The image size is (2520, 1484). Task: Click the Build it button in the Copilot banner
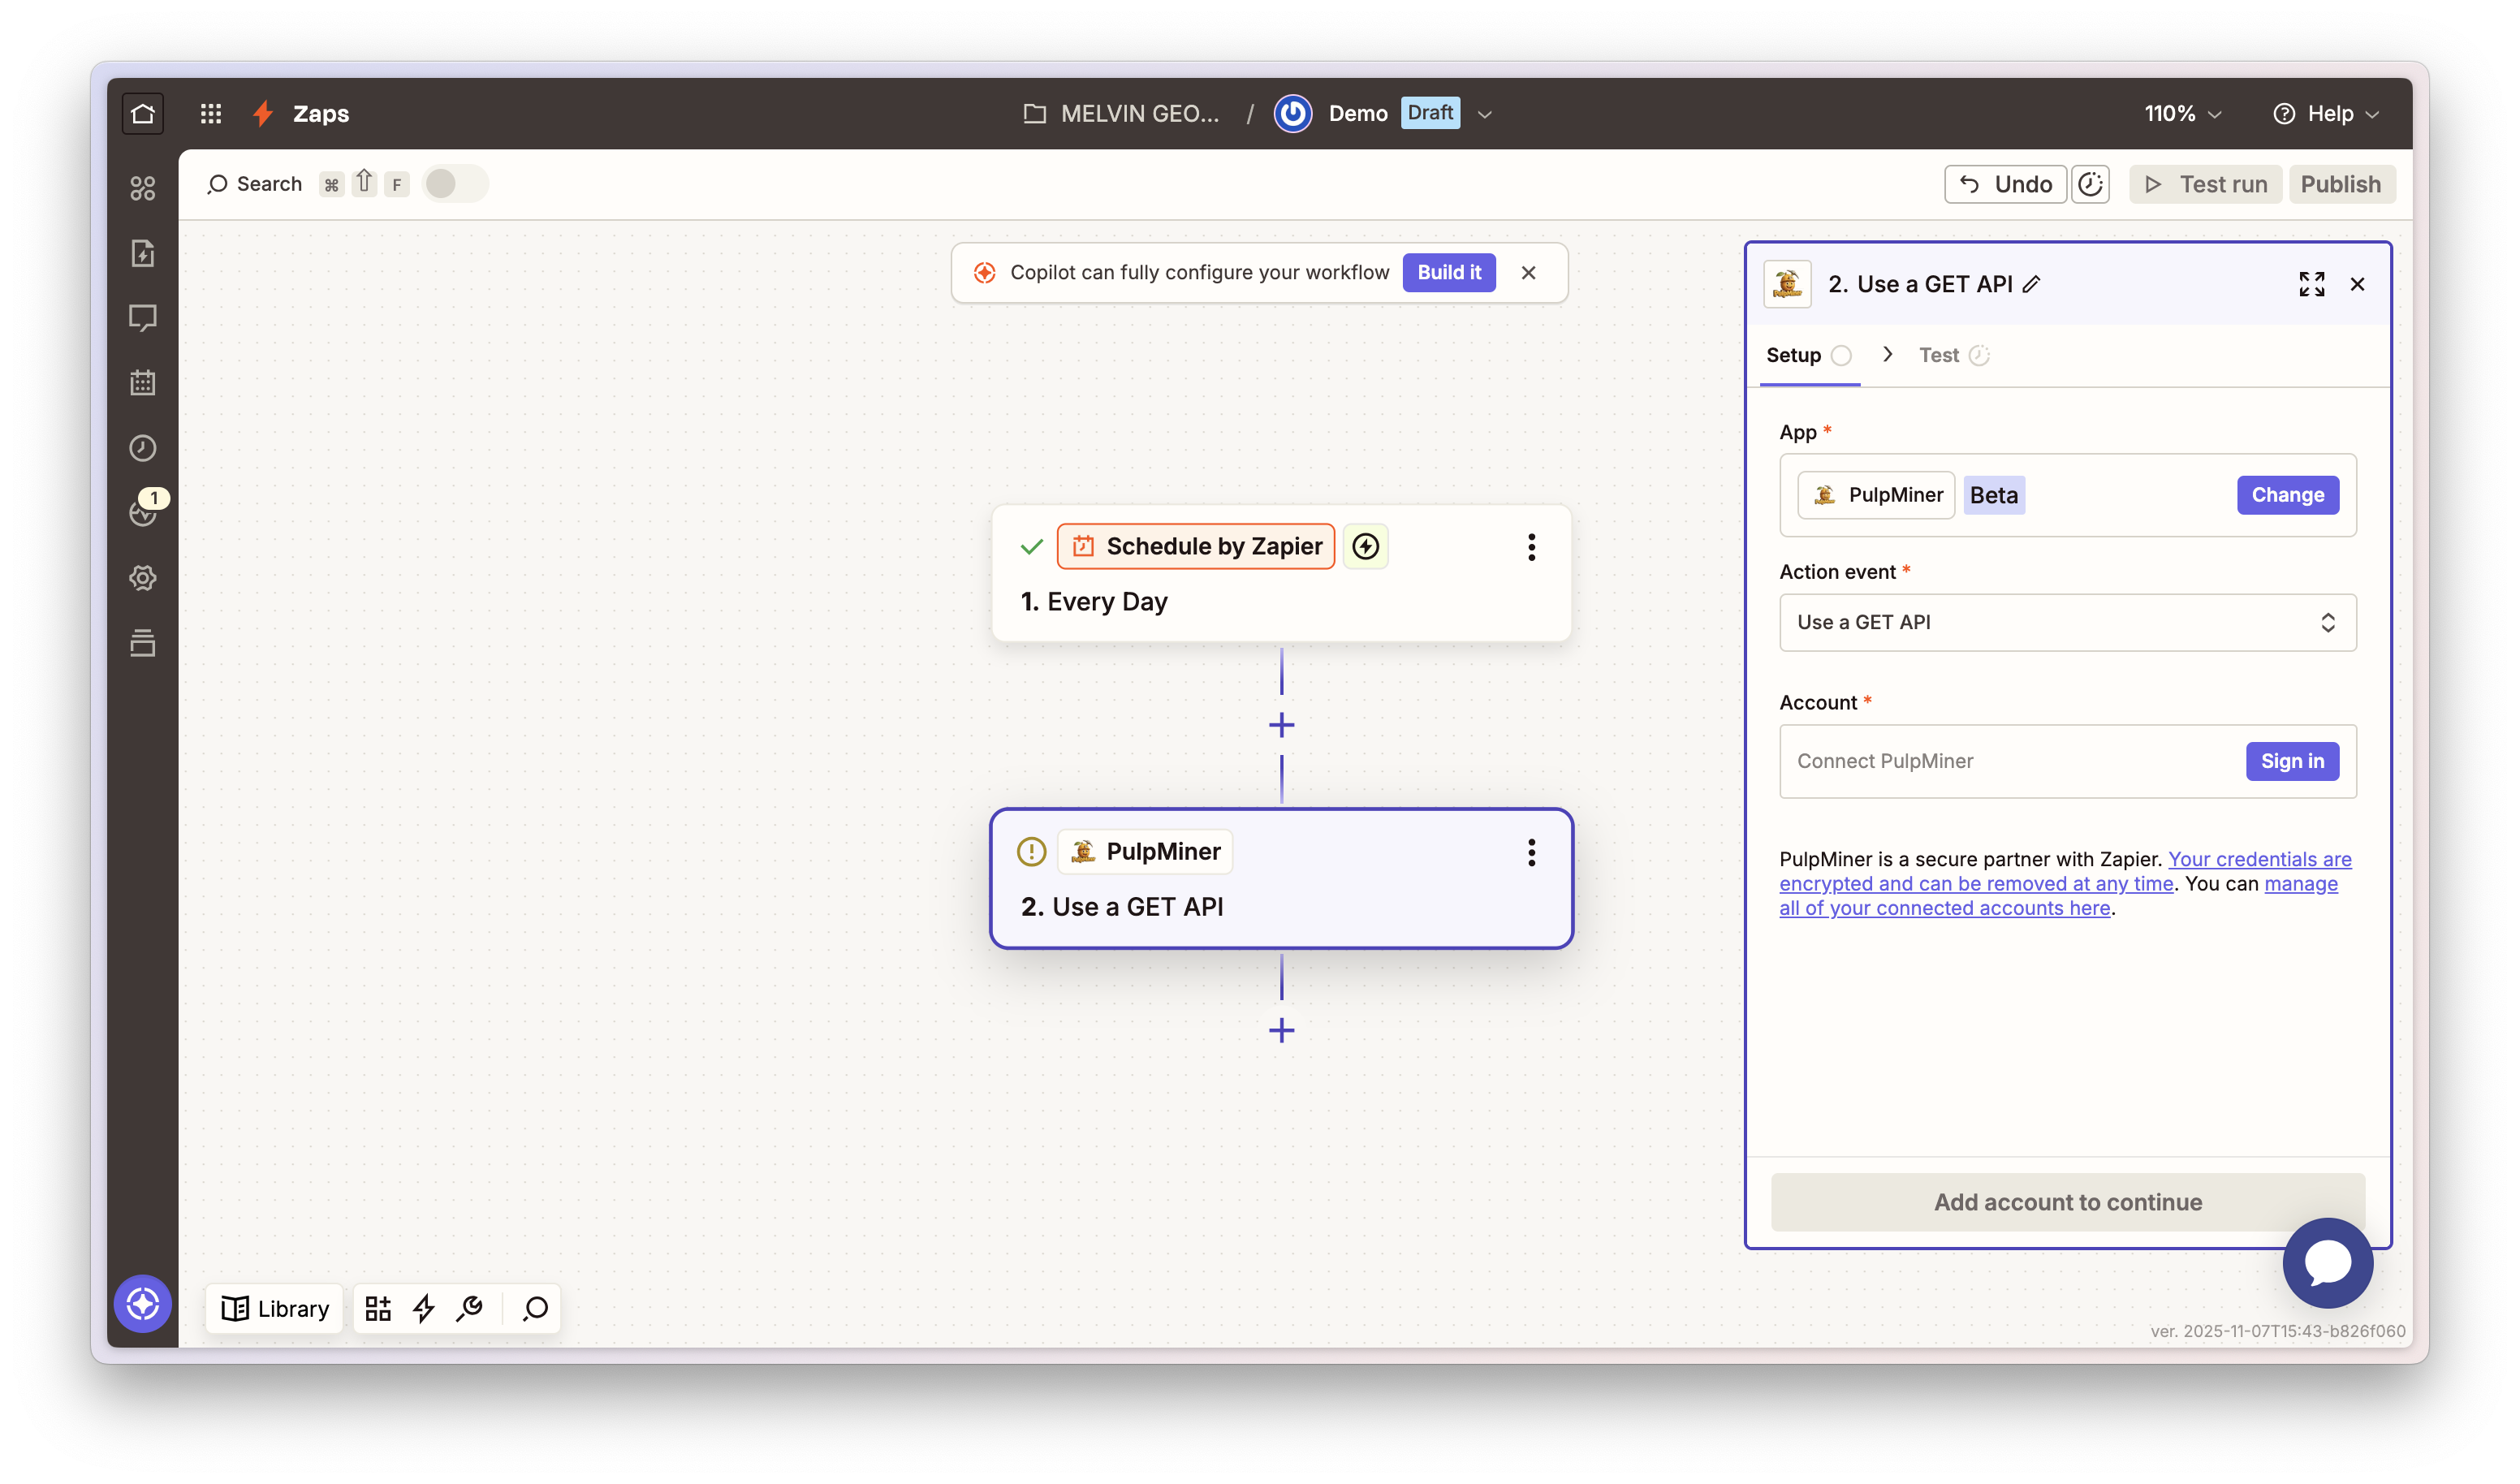tap(1449, 272)
